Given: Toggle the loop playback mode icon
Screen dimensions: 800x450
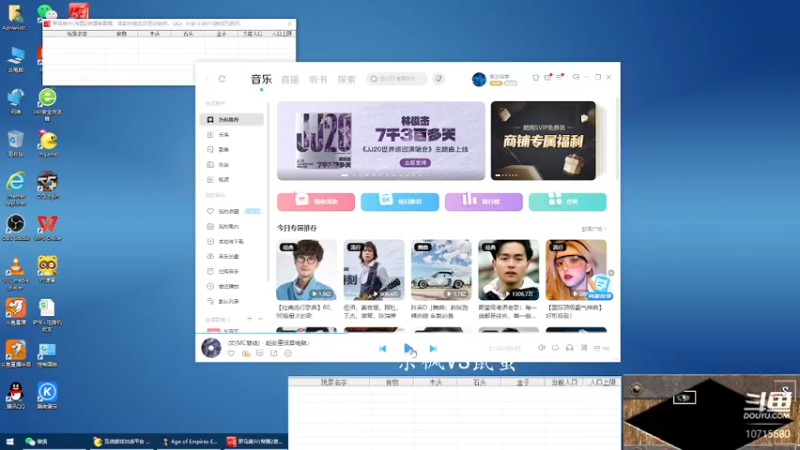Looking at the screenshot, I should 555,348.
